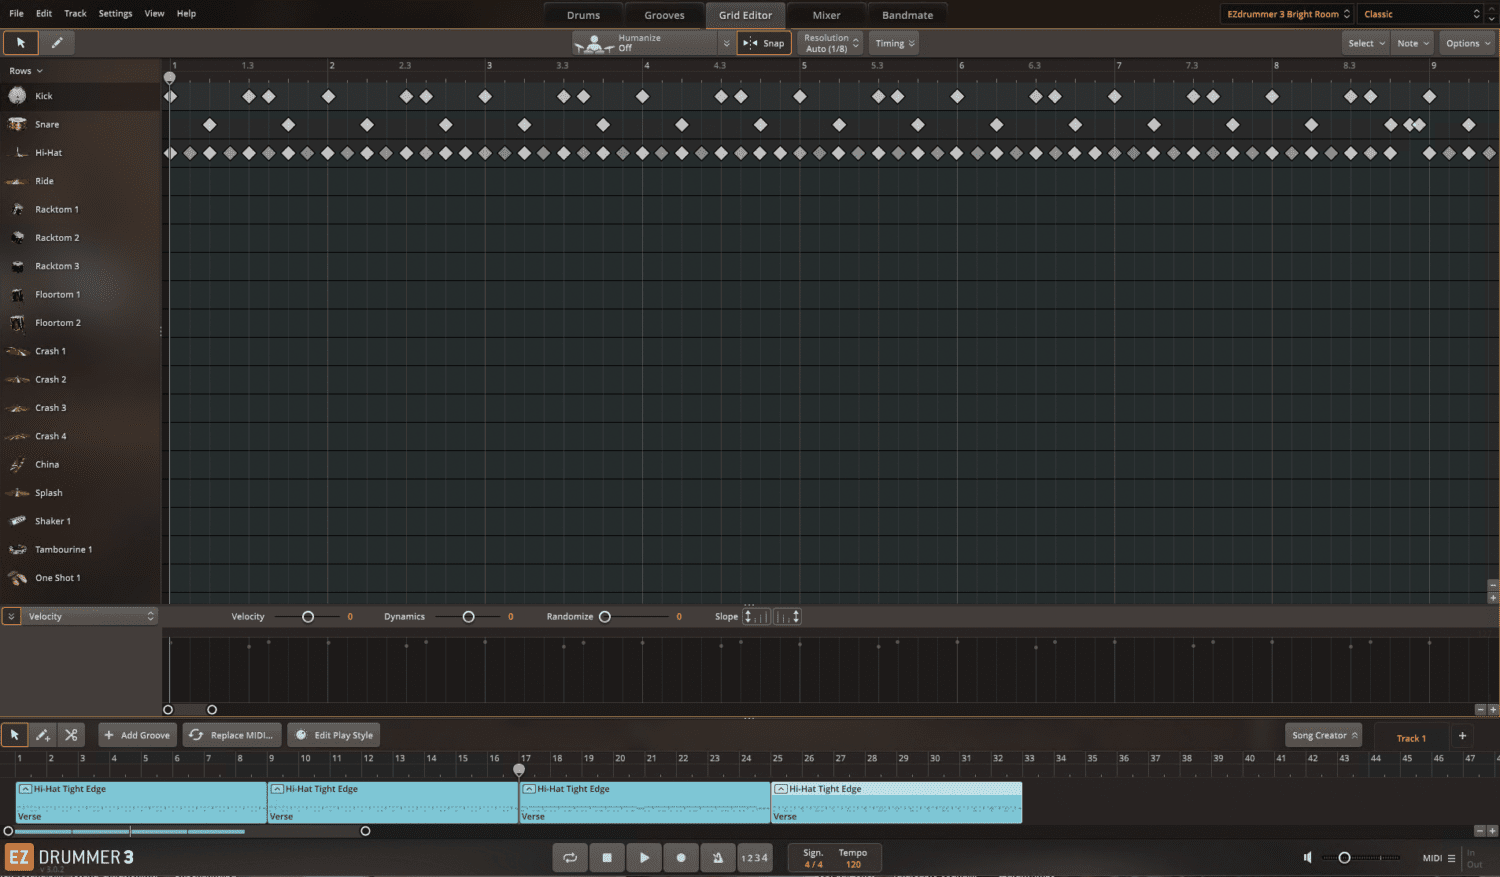This screenshot has width=1500, height=877.
Task: Click the Add Groove button
Action: click(137, 735)
